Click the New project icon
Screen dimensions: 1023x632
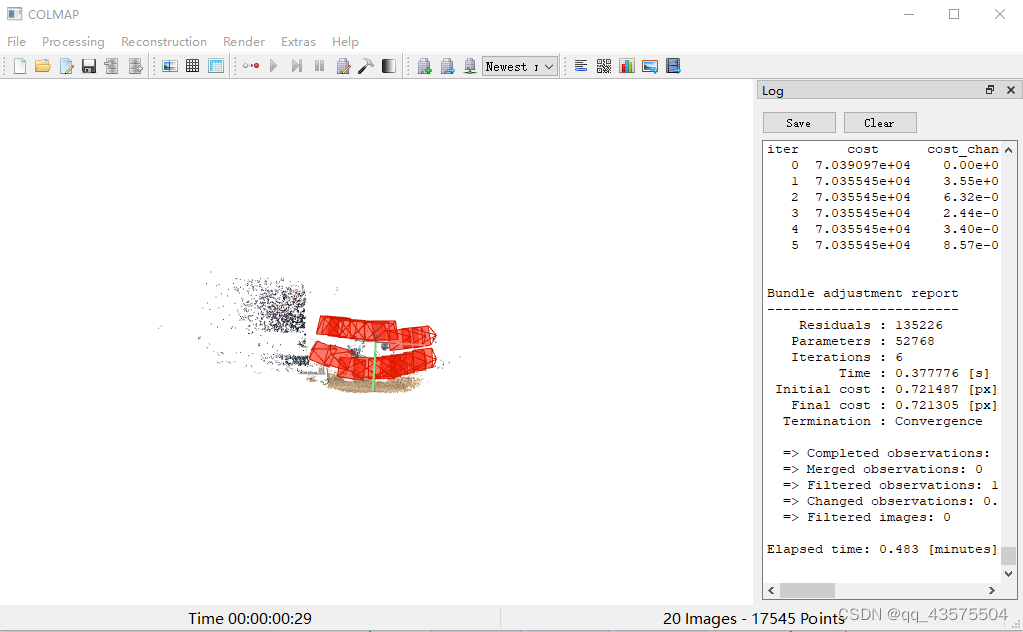click(x=20, y=66)
